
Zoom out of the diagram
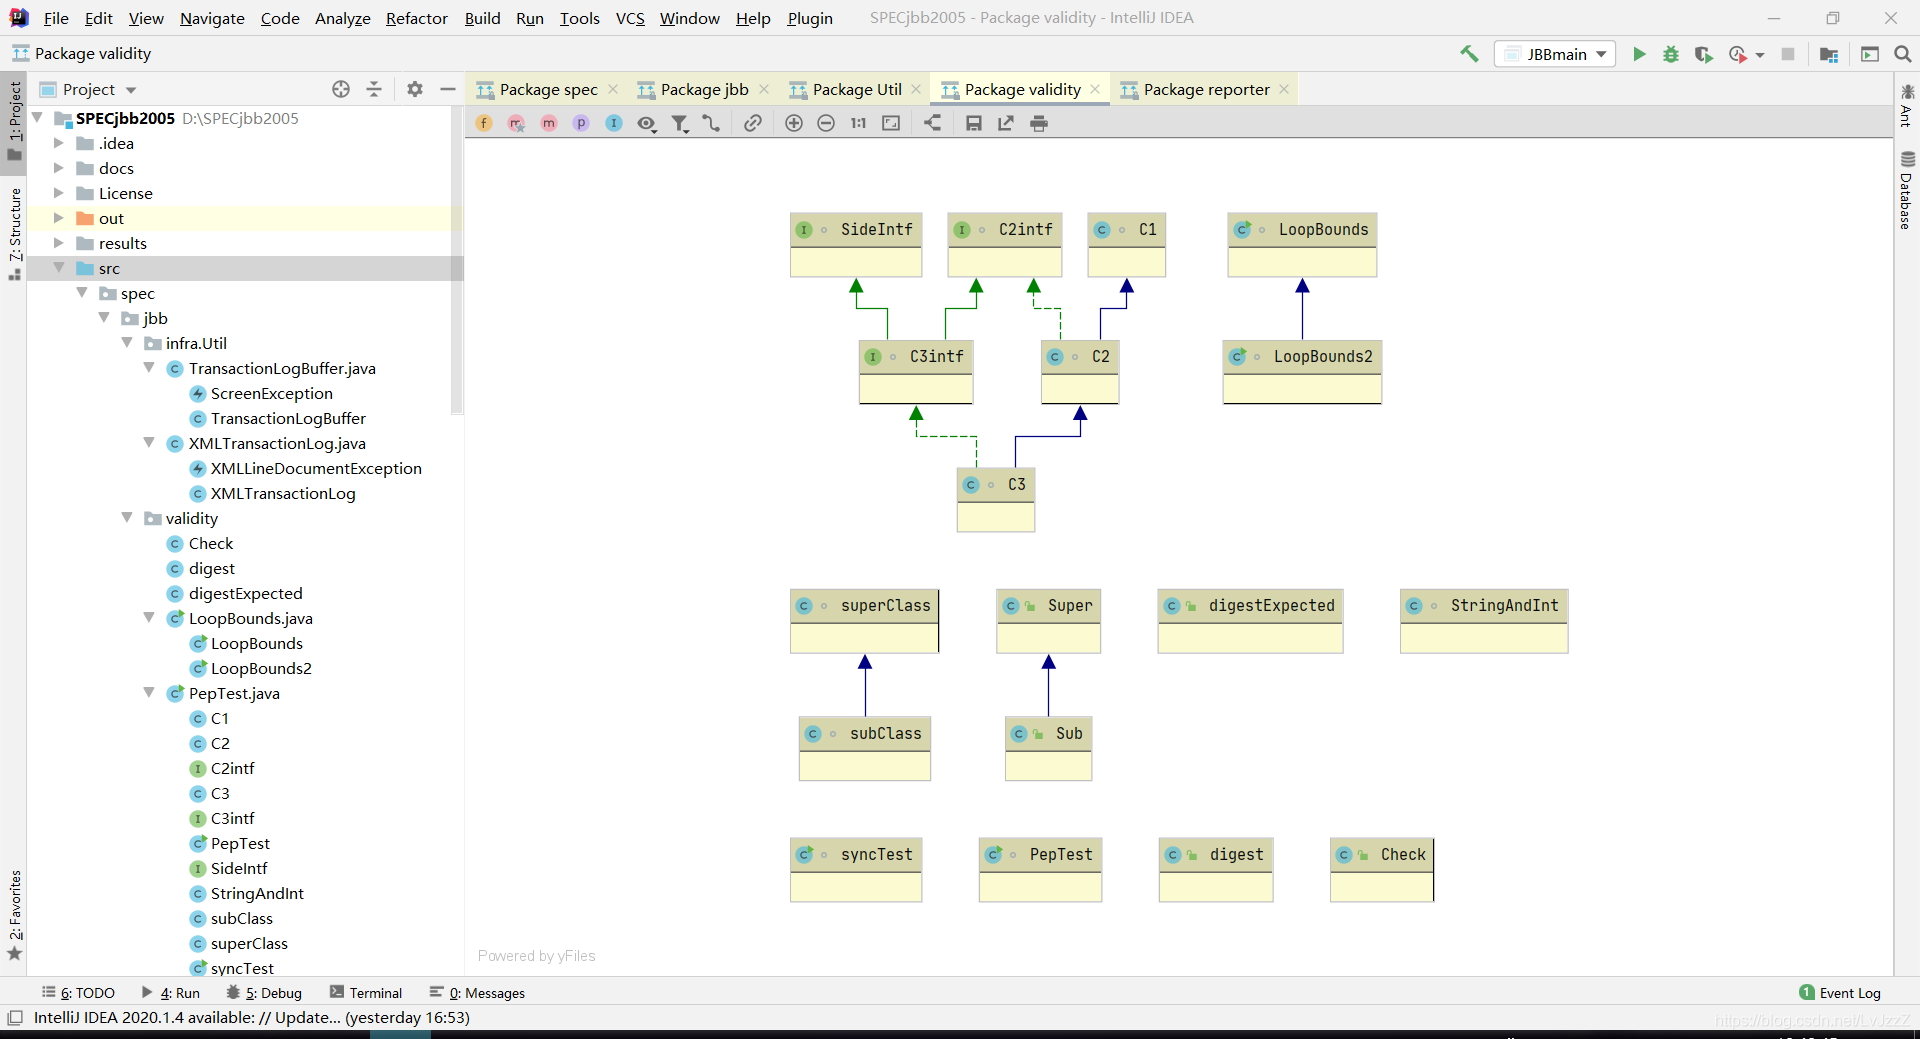click(x=826, y=123)
